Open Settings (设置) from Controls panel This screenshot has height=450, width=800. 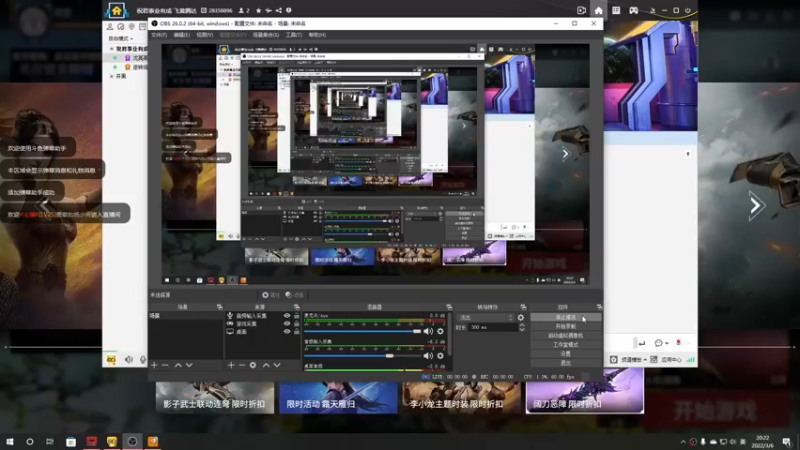(565, 354)
